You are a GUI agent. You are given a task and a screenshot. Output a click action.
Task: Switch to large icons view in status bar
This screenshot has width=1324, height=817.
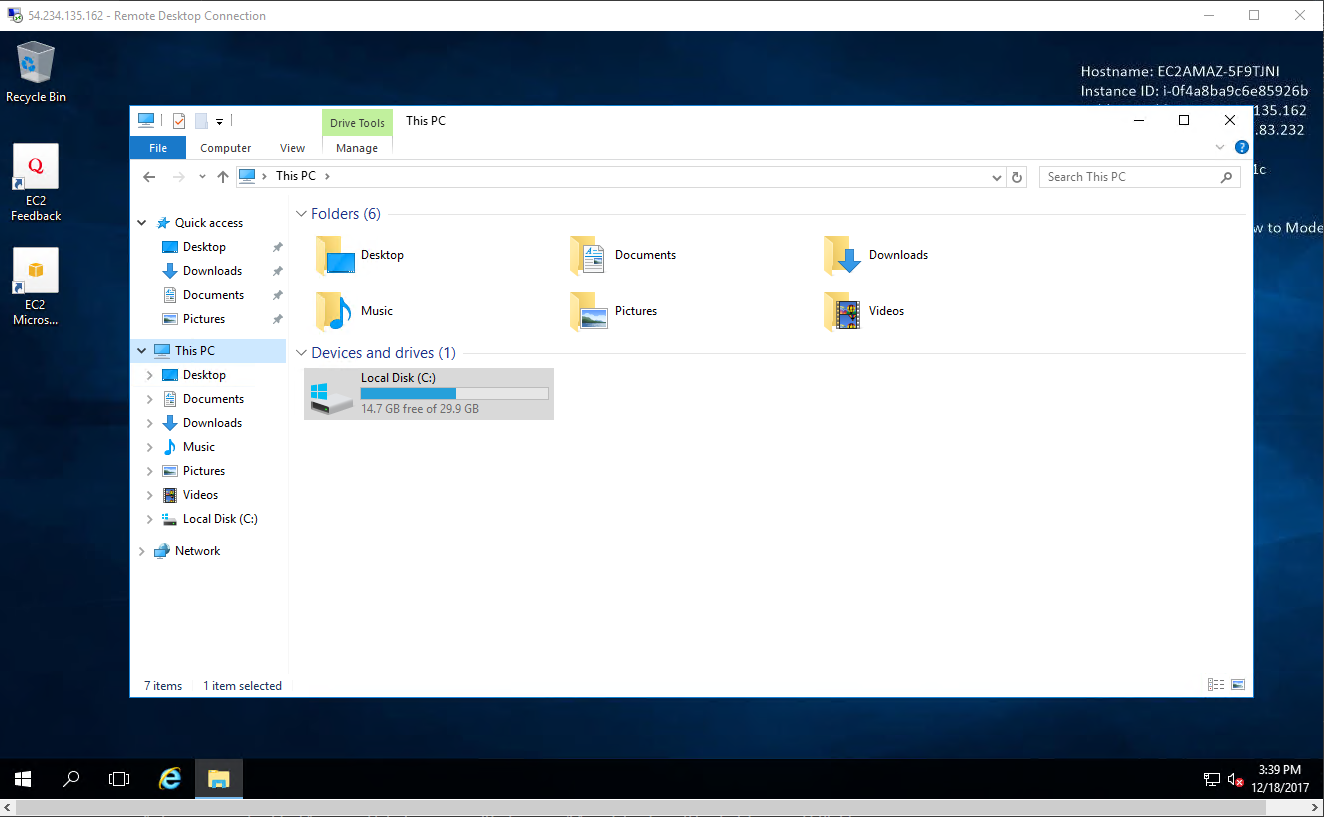coord(1238,685)
